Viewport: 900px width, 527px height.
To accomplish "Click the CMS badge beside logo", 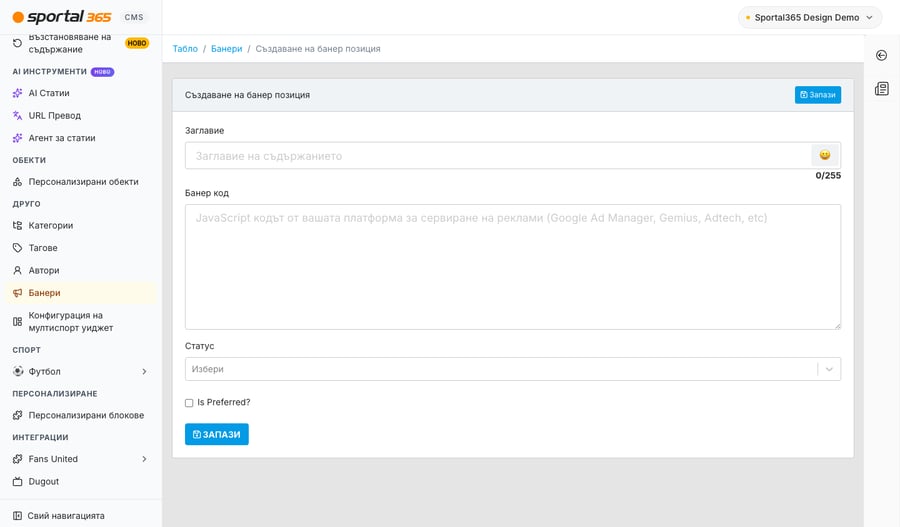I will click(x=134, y=17).
